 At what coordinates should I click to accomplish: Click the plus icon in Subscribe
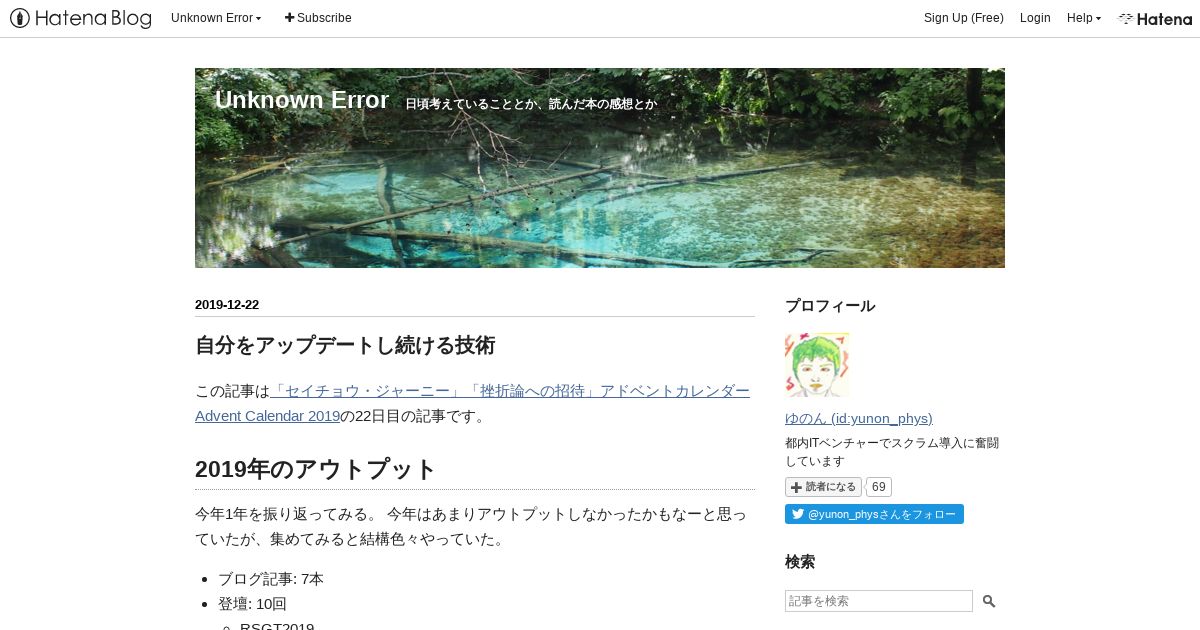pyautogui.click(x=290, y=18)
